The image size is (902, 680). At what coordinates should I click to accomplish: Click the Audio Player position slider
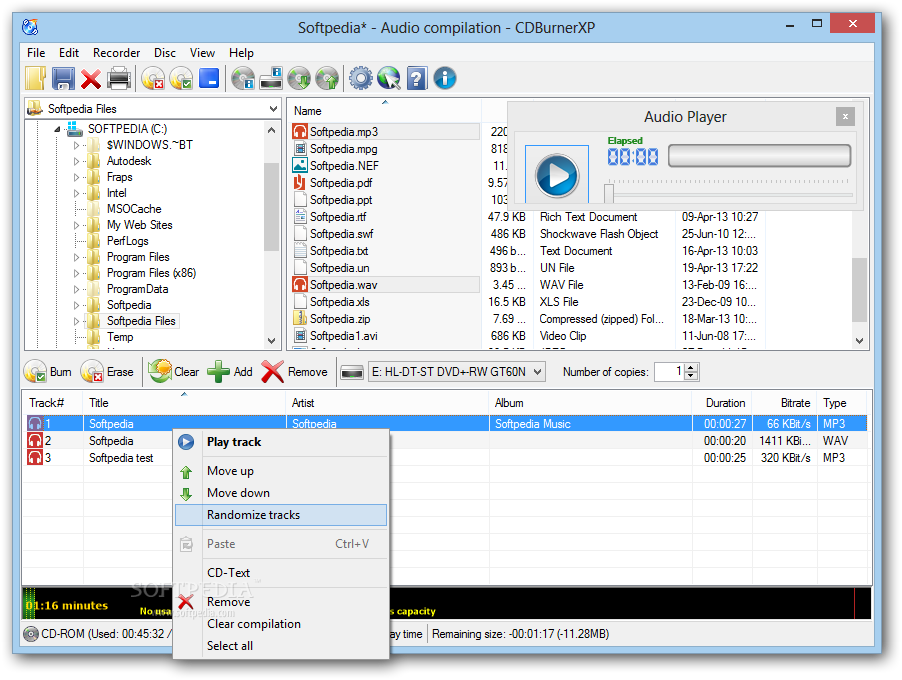[x=609, y=193]
